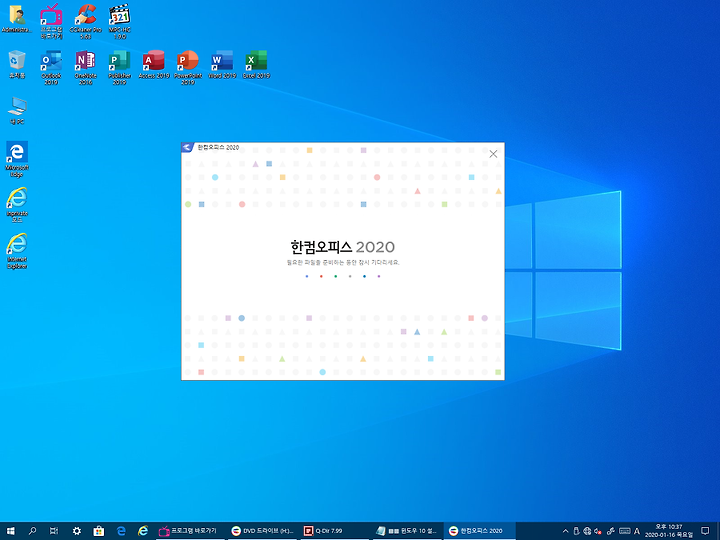Open the Publisher 2019 desktop shortcut
Screen dimensions: 720x540
pyautogui.click(x=119, y=67)
